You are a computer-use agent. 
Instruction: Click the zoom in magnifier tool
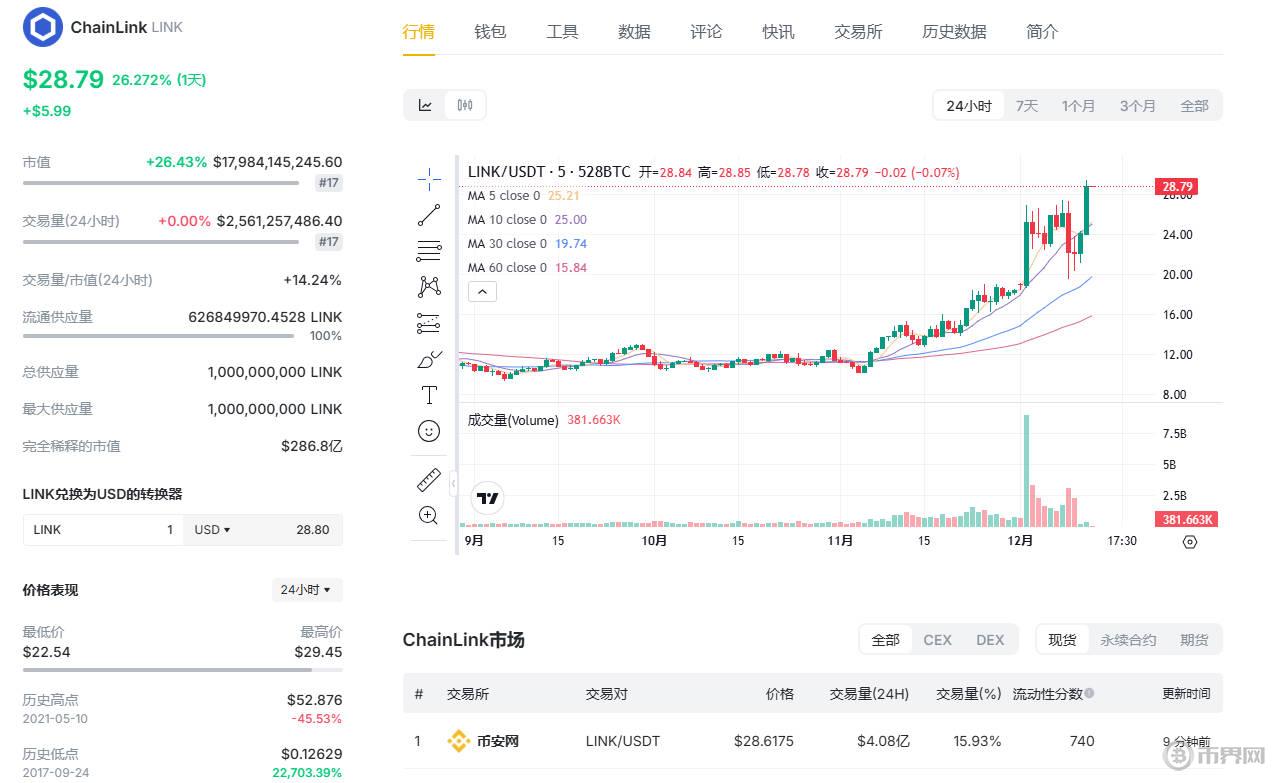coord(429,516)
